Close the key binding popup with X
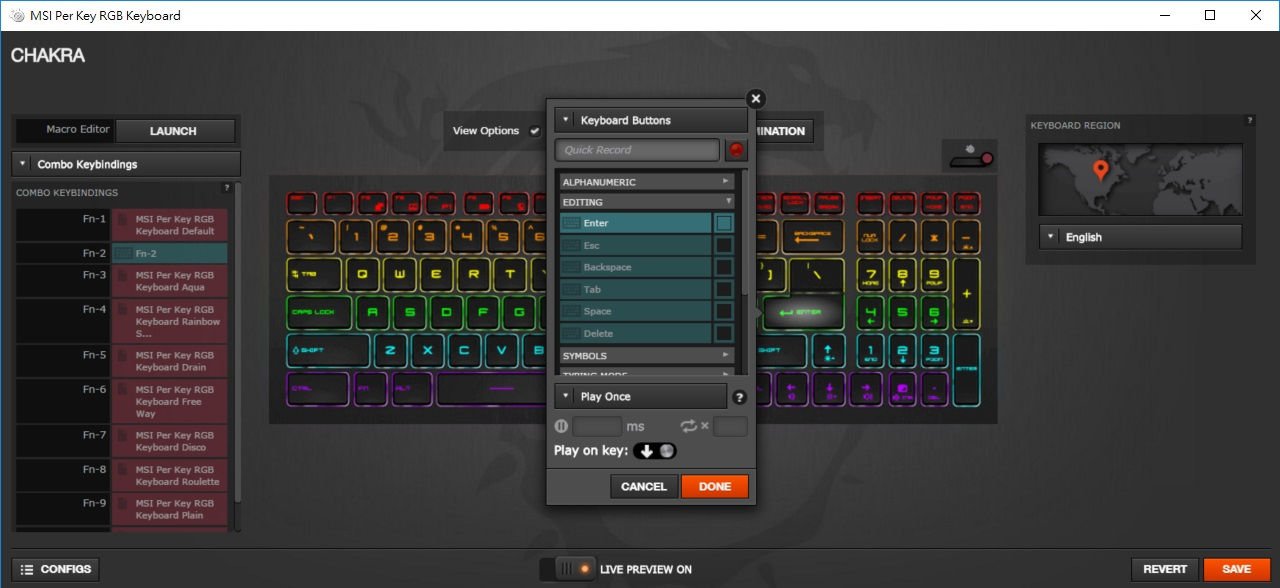1280x588 pixels. pyautogui.click(x=756, y=98)
